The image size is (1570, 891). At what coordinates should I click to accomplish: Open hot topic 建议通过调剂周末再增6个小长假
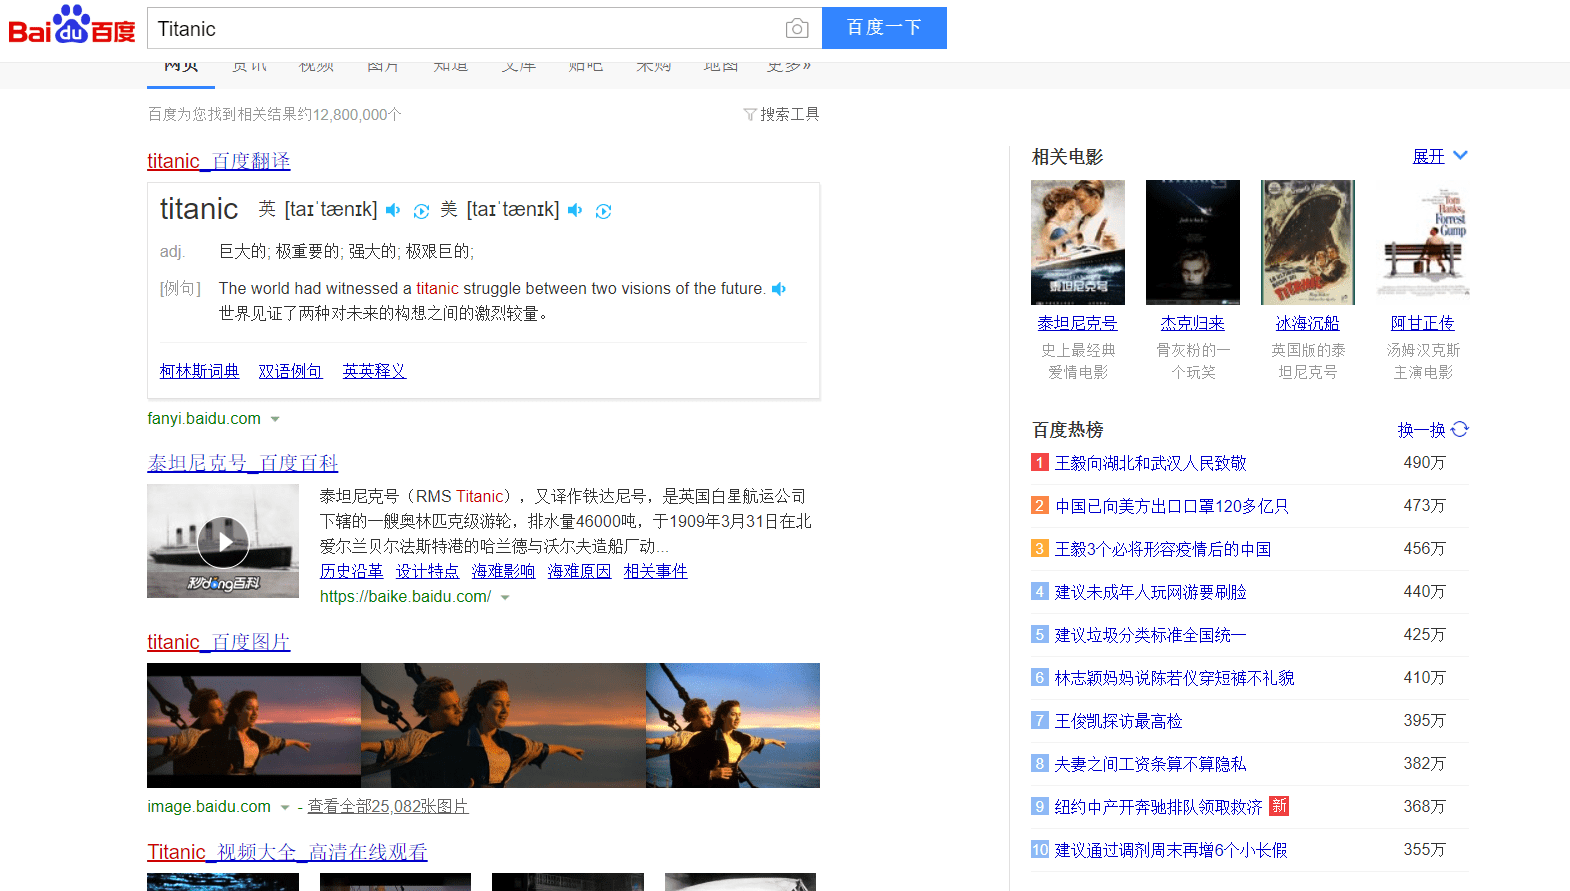[1171, 850]
